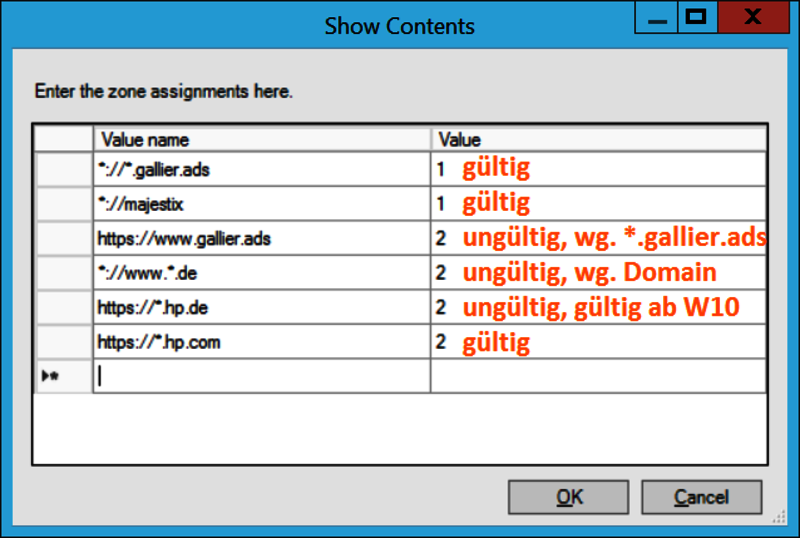Click the value cell of https://*.hp.de row
This screenshot has width=800, height=538.
point(598,307)
